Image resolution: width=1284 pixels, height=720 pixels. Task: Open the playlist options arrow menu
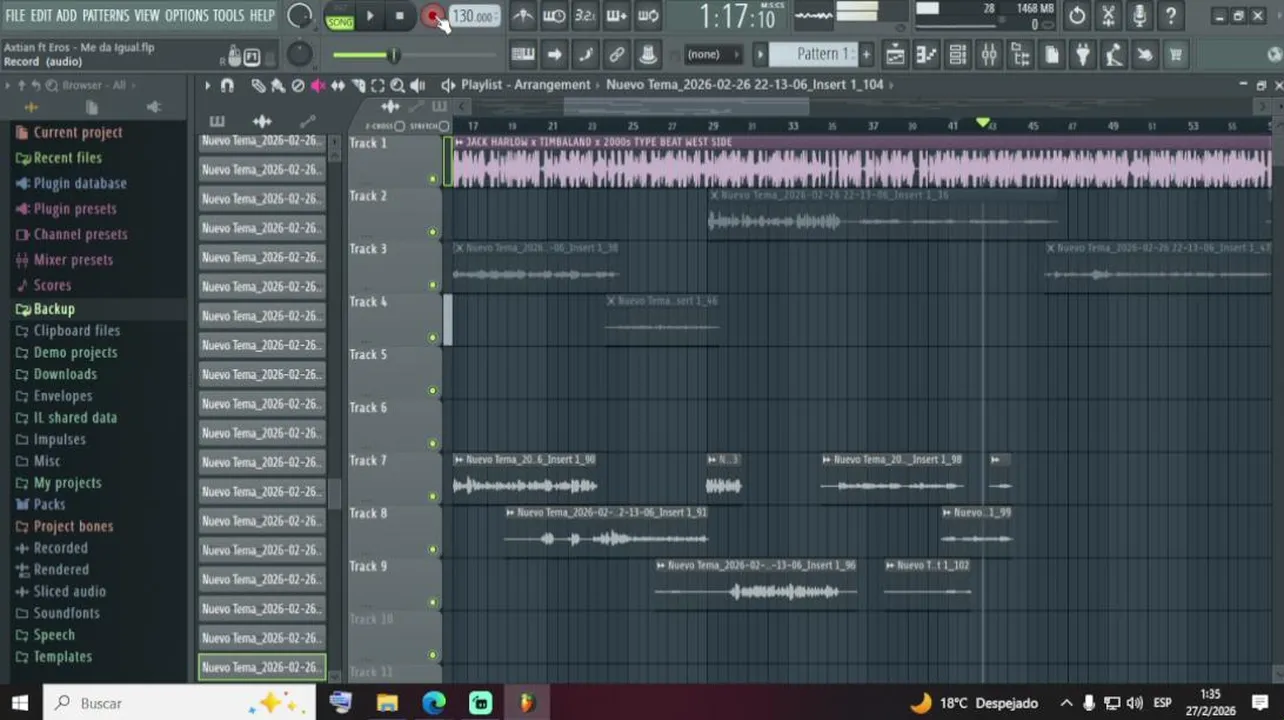pos(207,86)
